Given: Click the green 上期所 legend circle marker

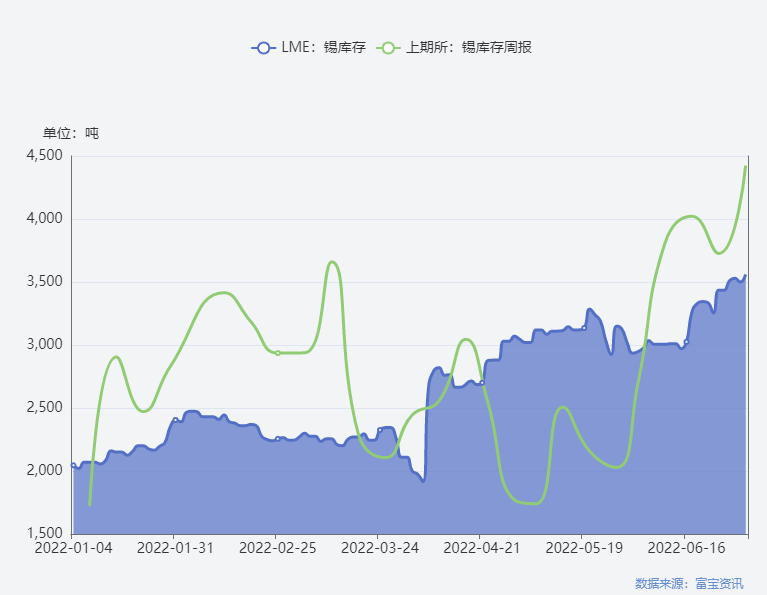Looking at the screenshot, I should click(x=388, y=48).
